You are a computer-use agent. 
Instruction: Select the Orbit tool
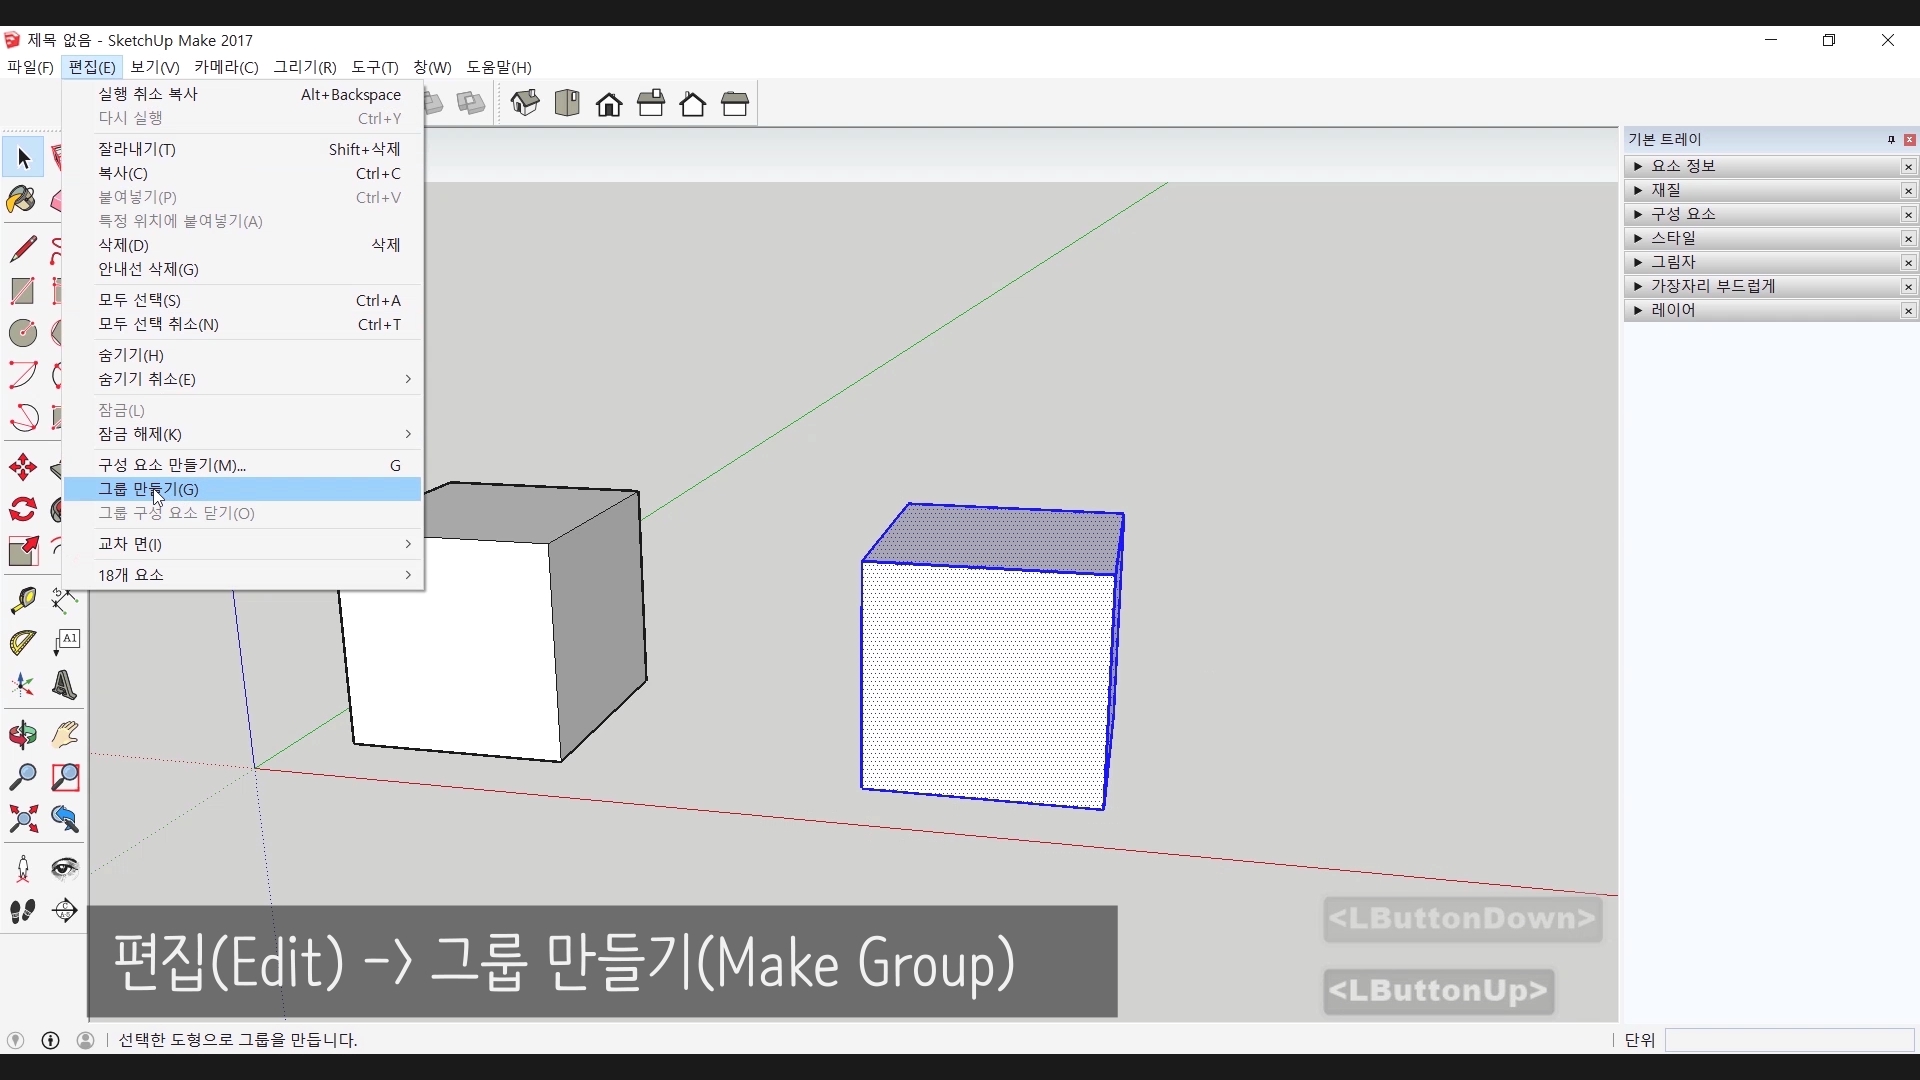[x=22, y=735]
